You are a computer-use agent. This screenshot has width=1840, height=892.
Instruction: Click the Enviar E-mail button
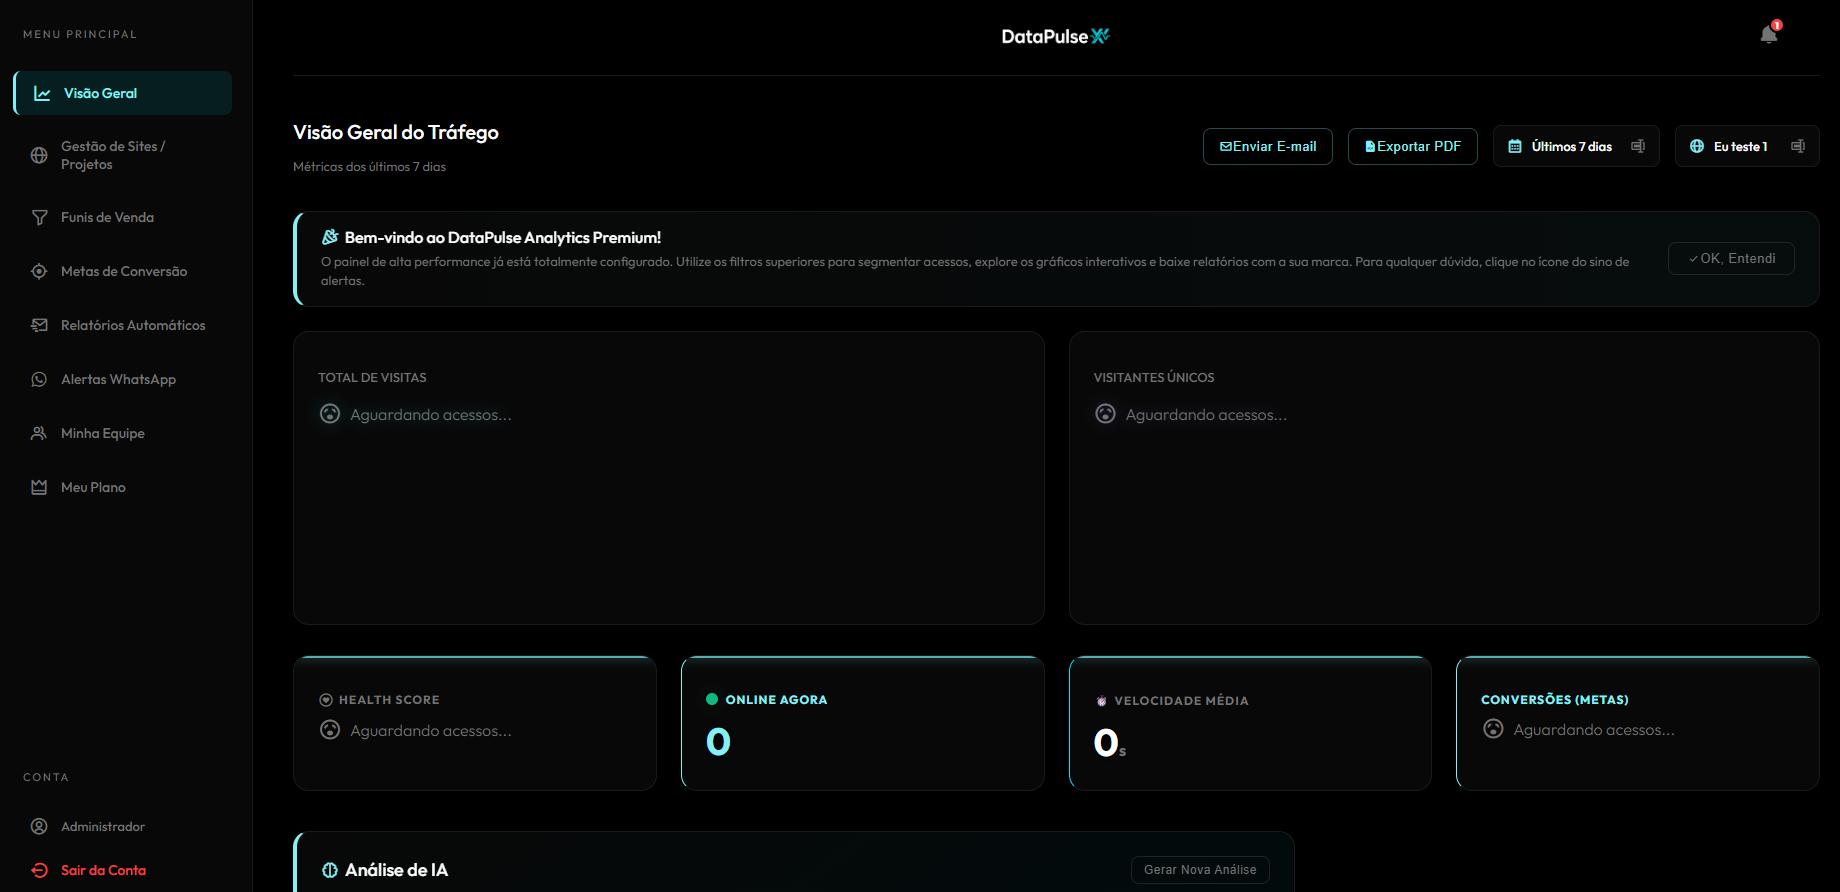pyautogui.click(x=1267, y=146)
